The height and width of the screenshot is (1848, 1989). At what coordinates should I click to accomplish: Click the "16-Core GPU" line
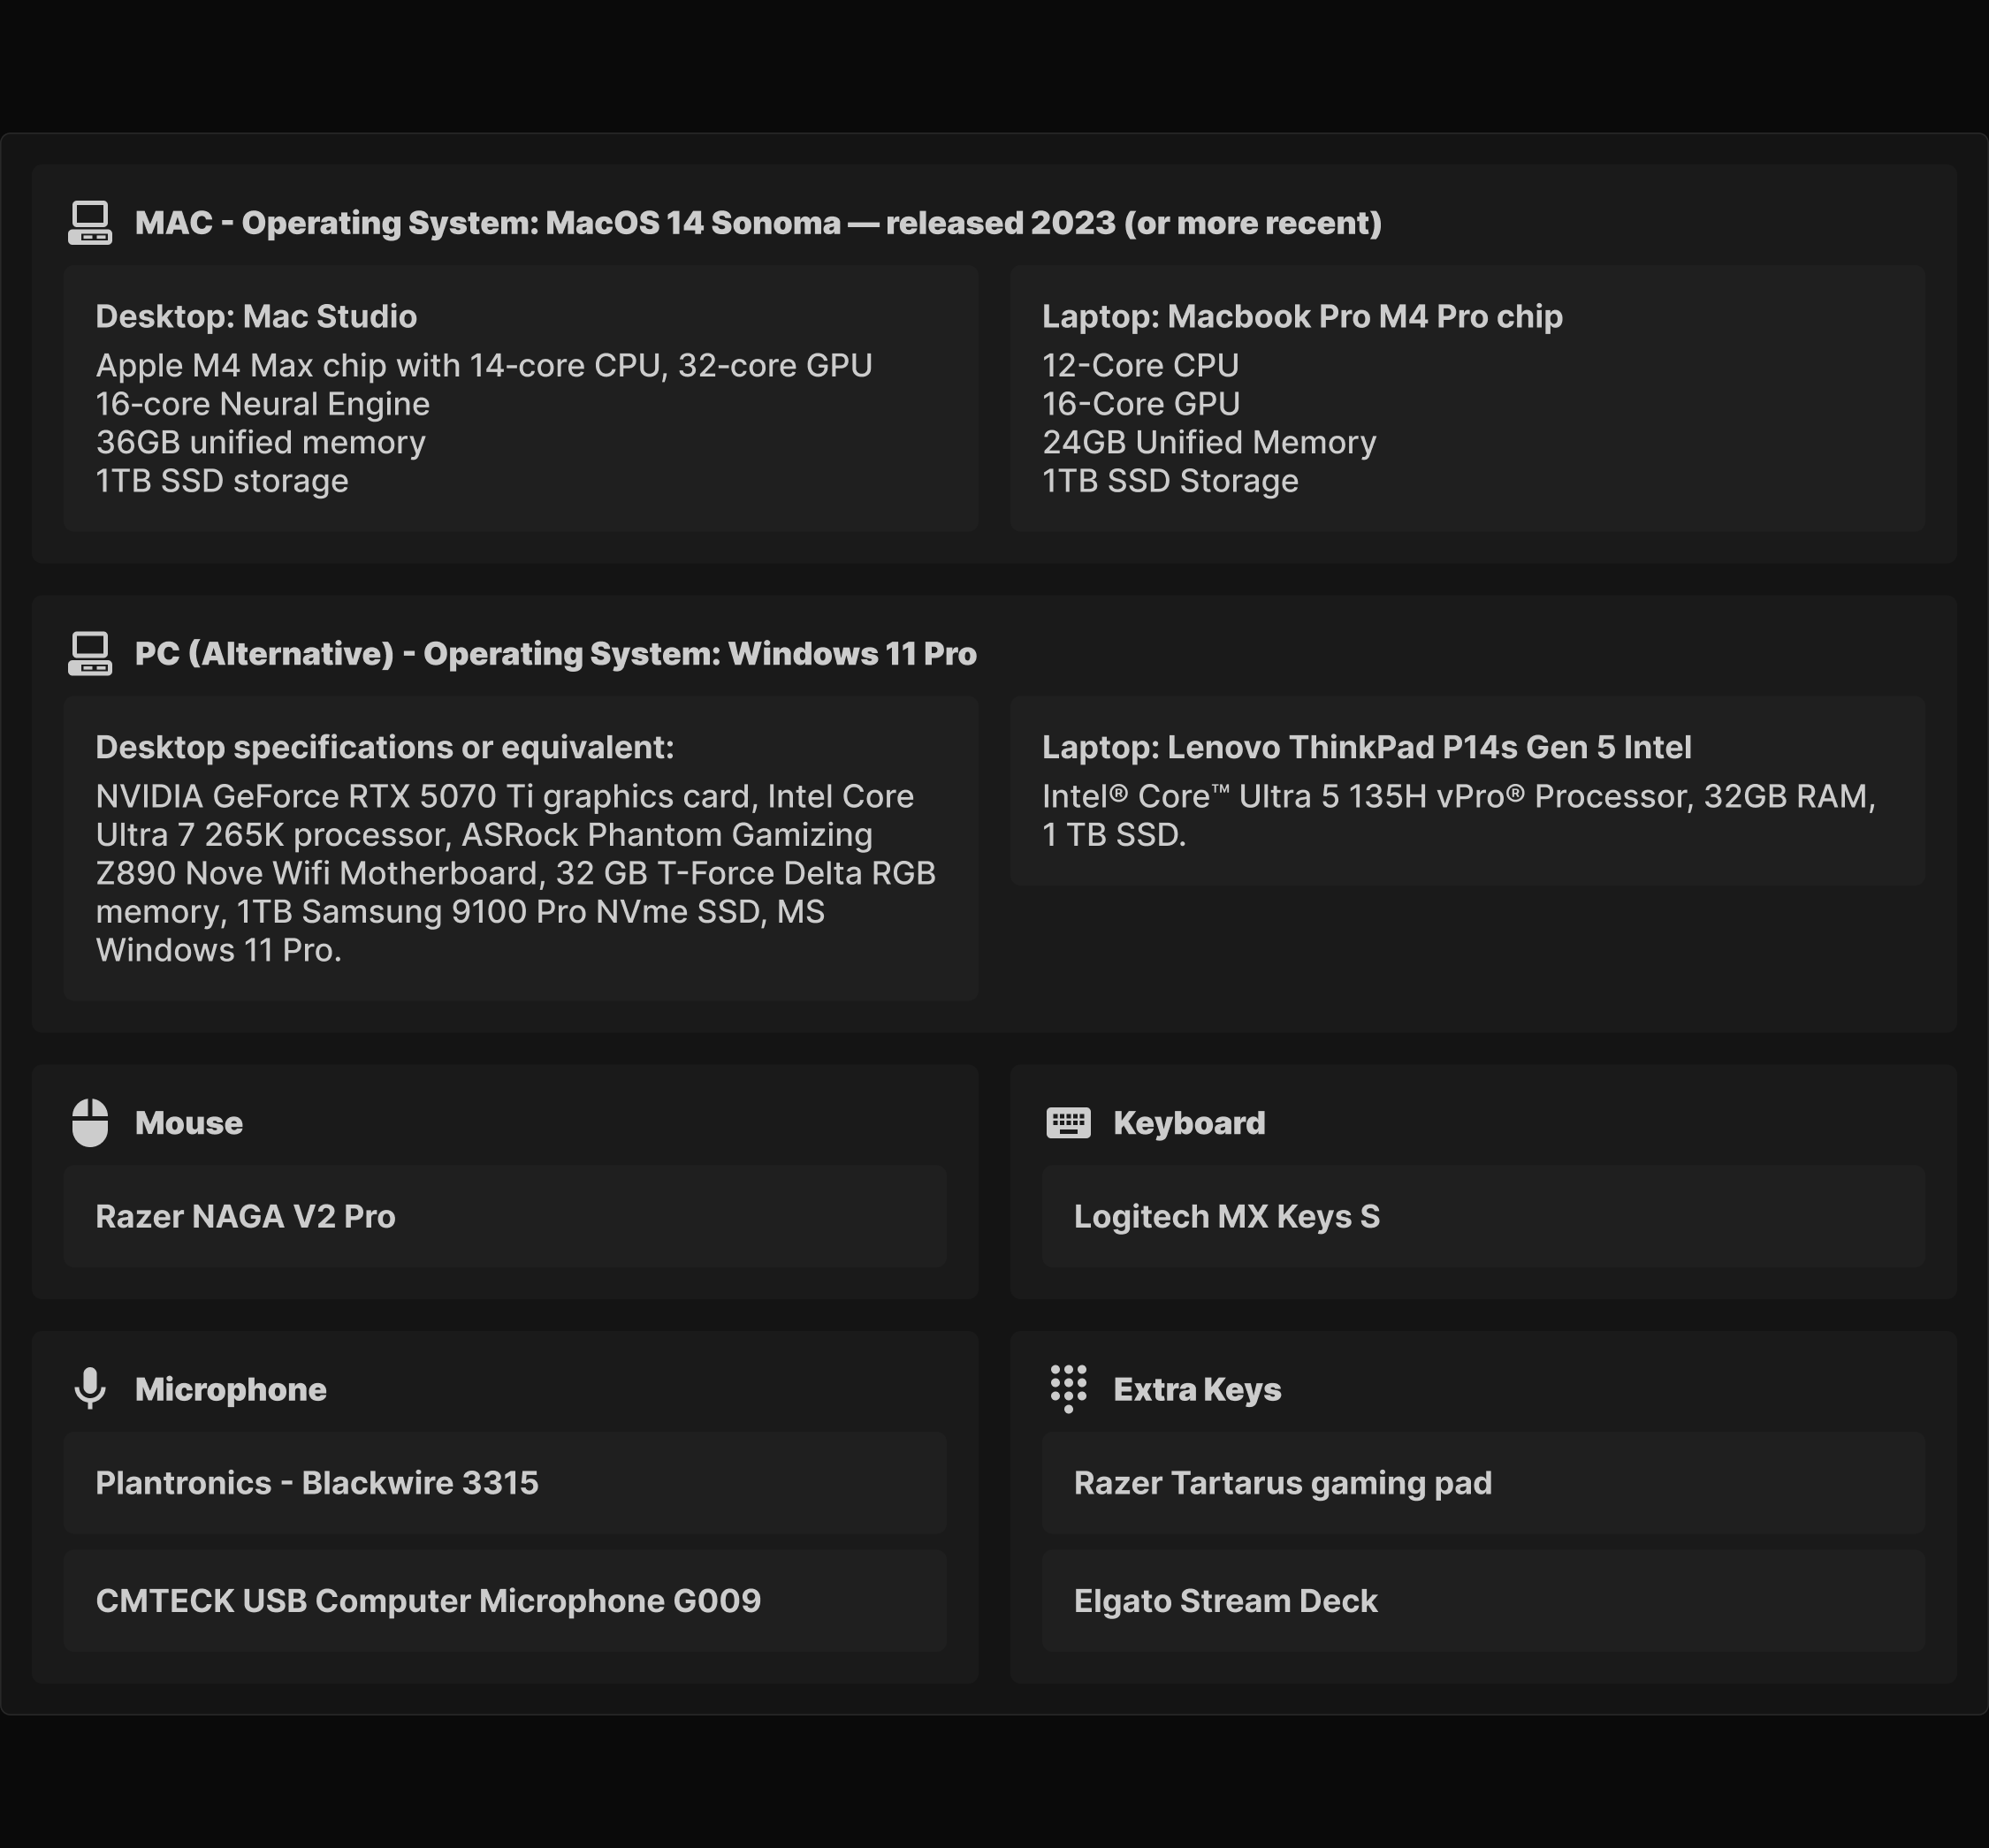click(x=1141, y=404)
